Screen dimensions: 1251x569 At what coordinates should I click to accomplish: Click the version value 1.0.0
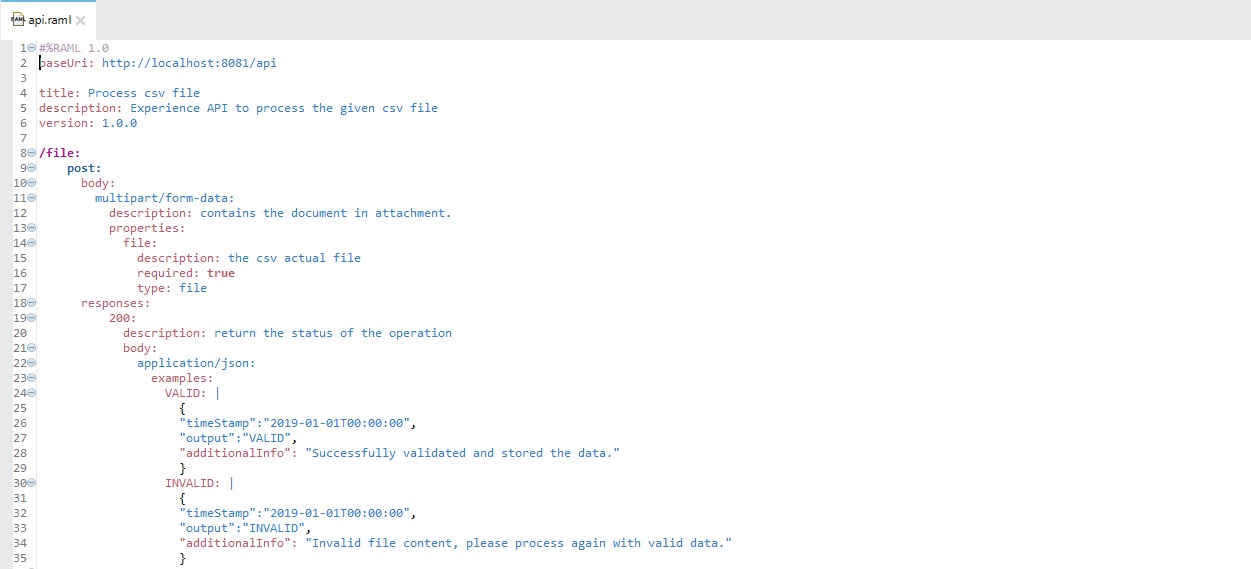(119, 123)
